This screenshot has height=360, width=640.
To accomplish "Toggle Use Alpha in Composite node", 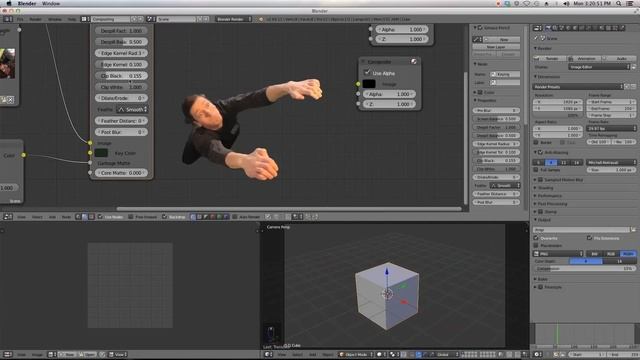I will [x=367, y=72].
